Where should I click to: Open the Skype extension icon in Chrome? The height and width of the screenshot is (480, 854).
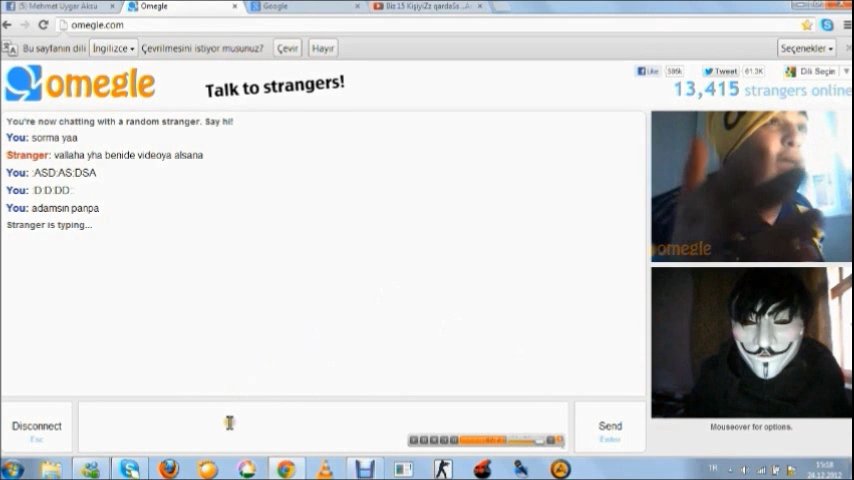pos(827,25)
